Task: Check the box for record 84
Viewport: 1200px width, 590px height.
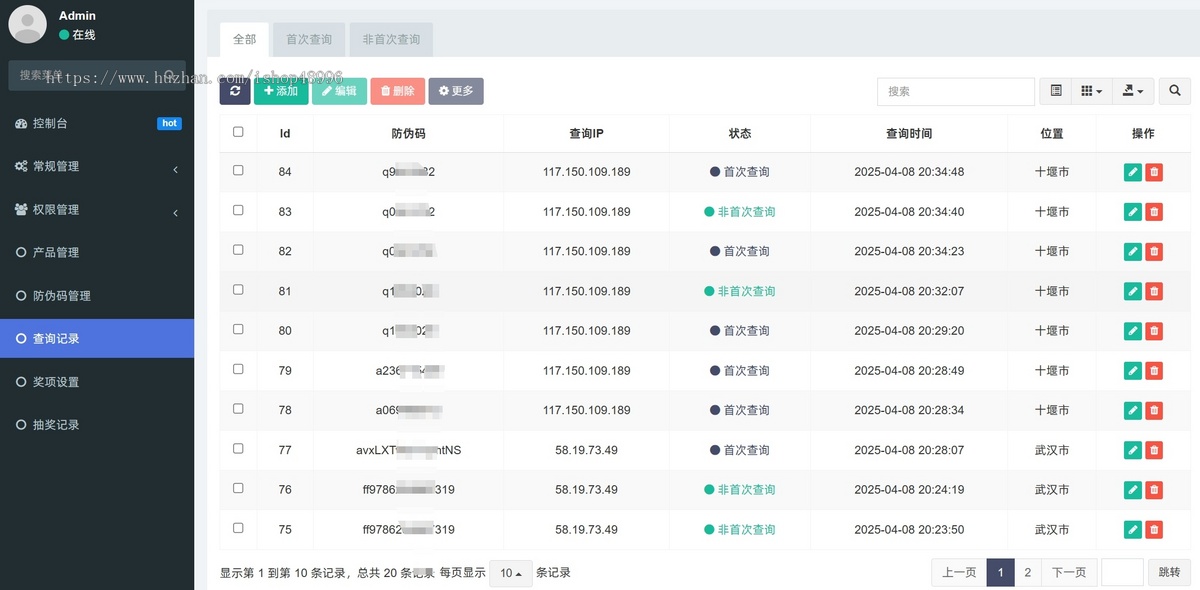Action: click(238, 170)
